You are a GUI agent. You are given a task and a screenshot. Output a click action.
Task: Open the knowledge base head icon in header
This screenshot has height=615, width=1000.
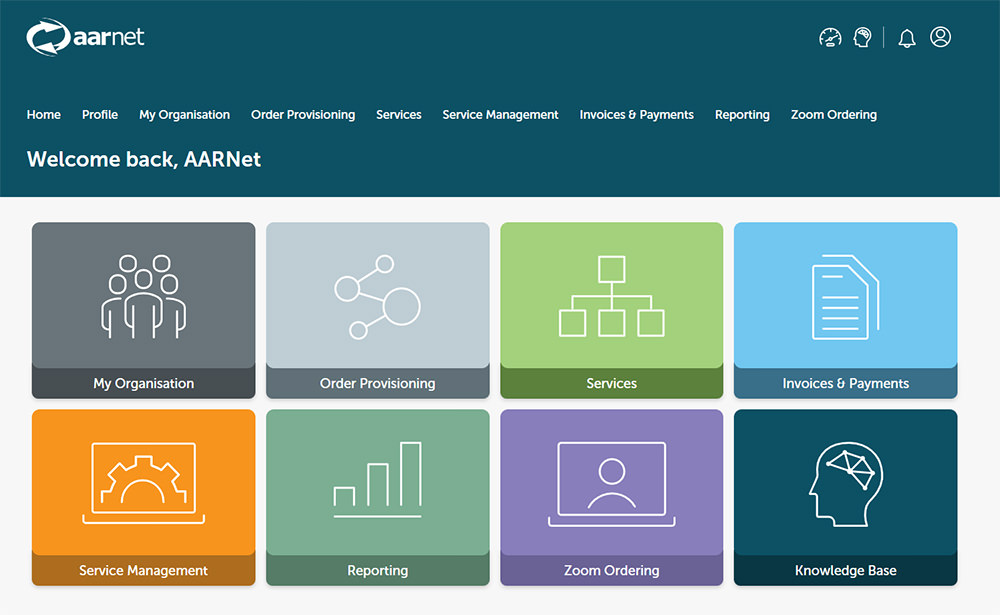[862, 38]
